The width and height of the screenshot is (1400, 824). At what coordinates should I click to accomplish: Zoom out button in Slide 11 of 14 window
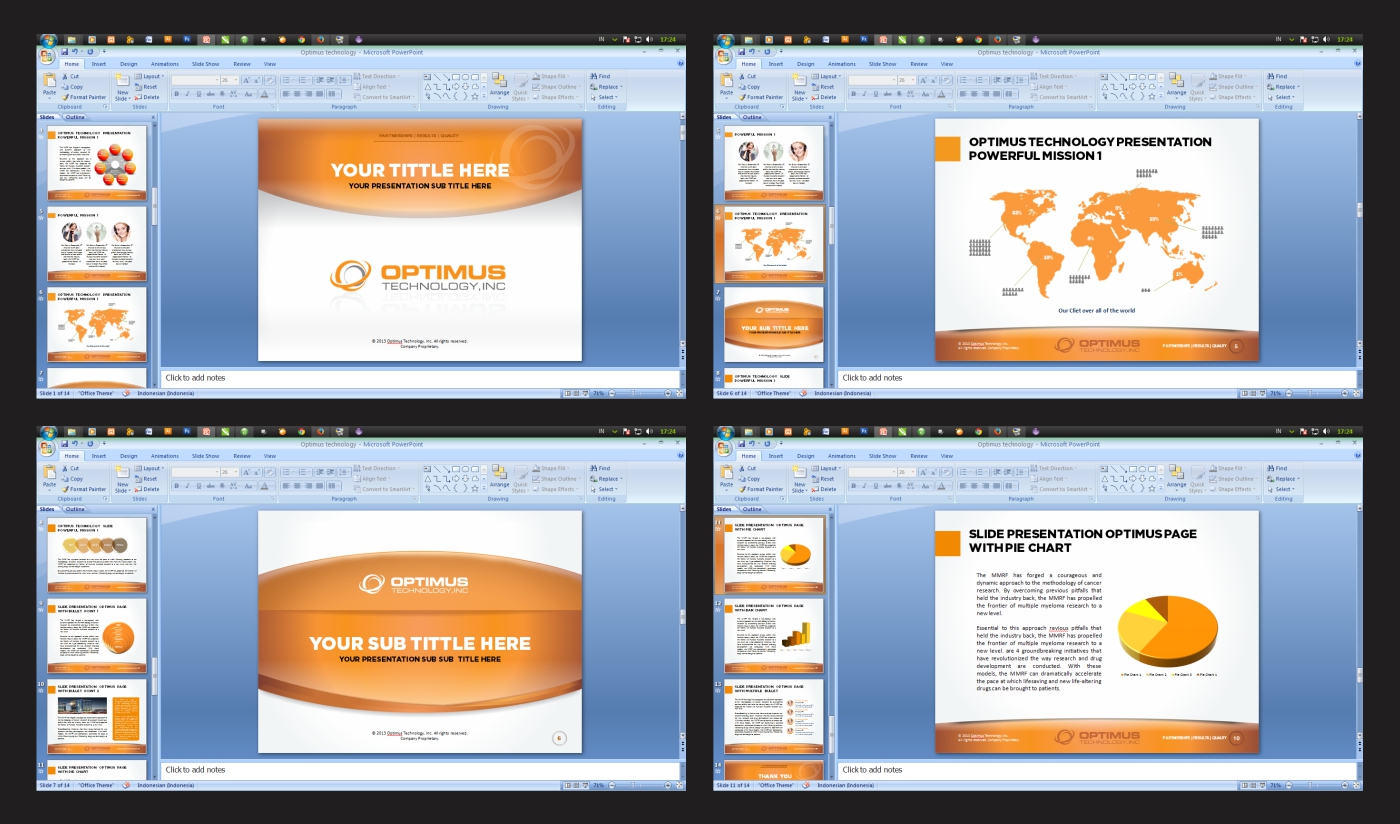click(x=1290, y=786)
